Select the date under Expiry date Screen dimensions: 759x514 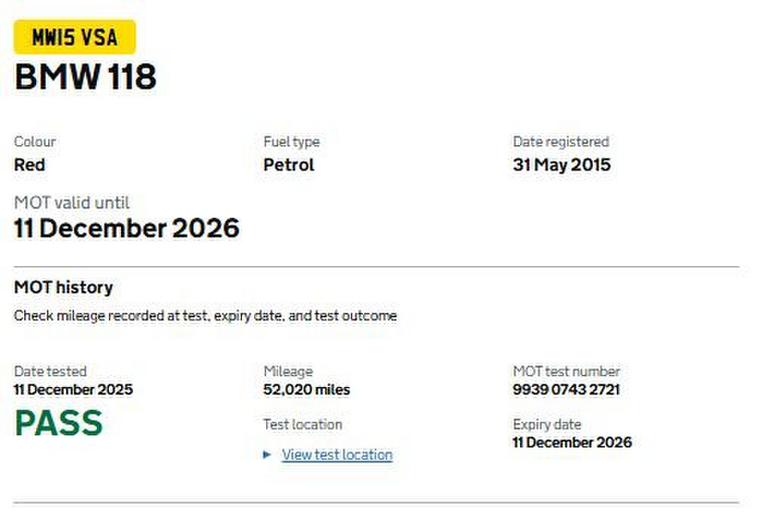[572, 442]
